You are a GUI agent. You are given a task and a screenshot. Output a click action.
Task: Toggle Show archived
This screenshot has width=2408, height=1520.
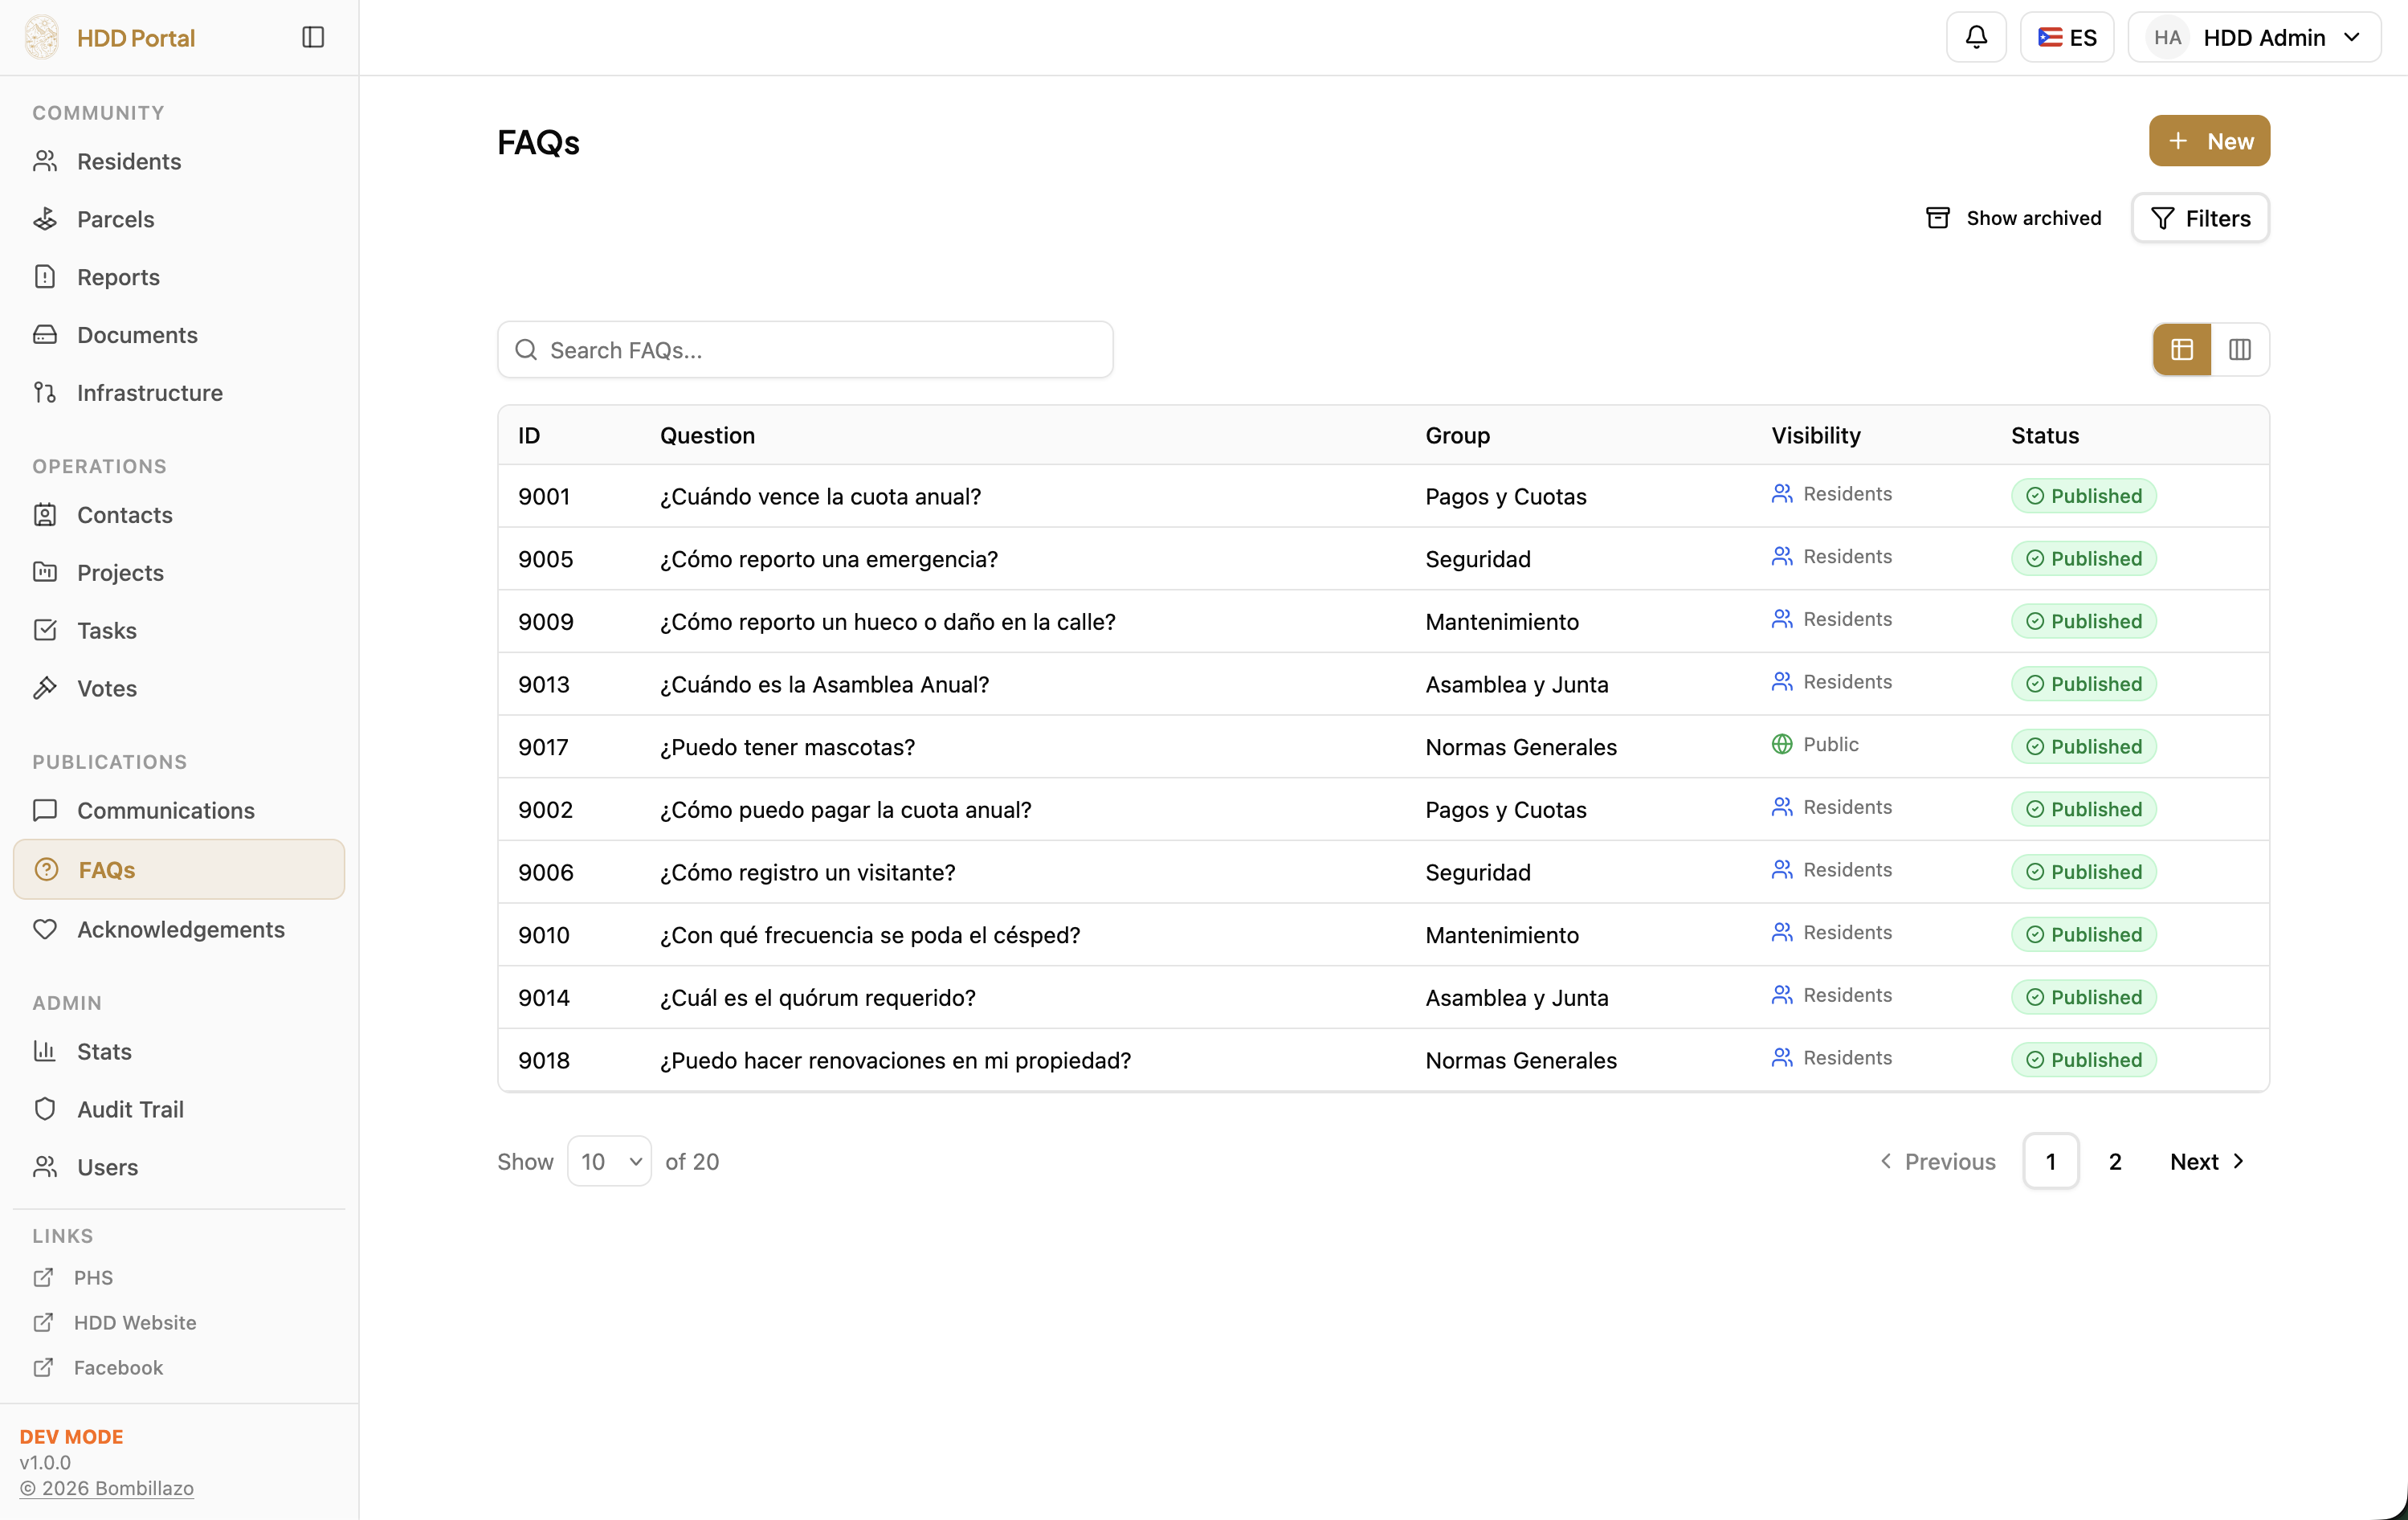[x=2013, y=218]
